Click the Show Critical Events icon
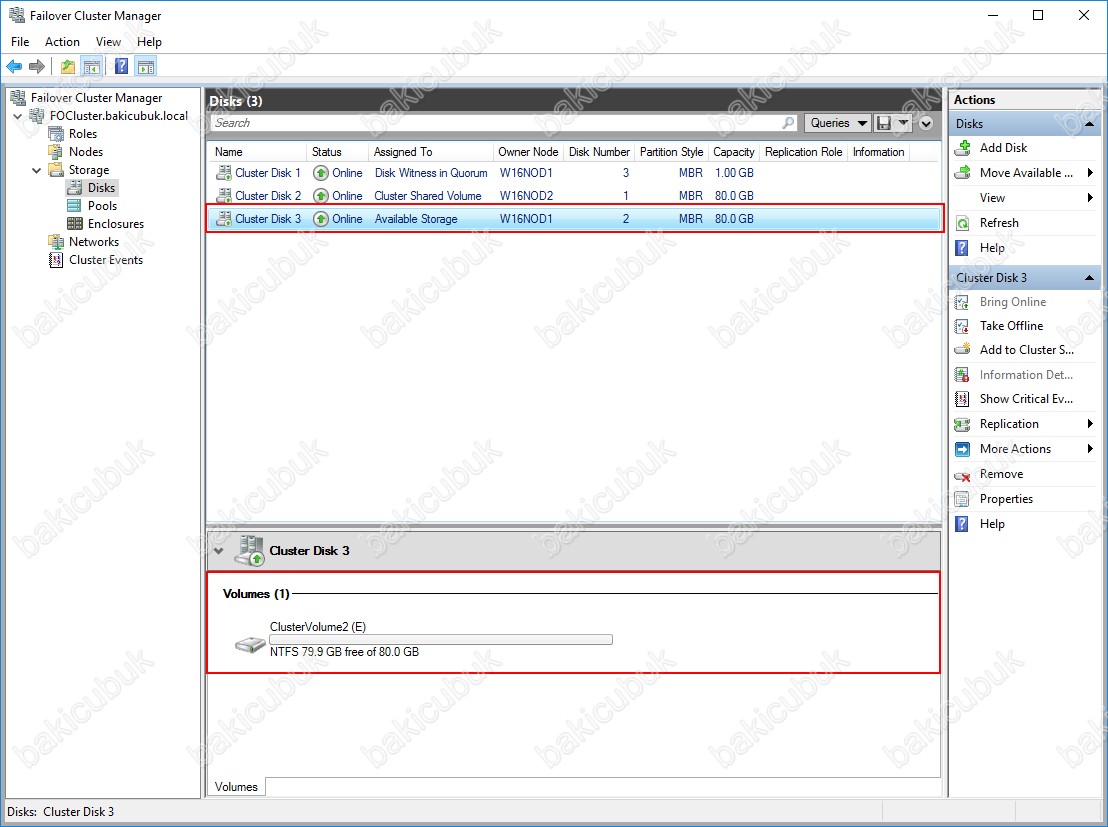Viewport: 1108px width, 827px height. (x=962, y=399)
